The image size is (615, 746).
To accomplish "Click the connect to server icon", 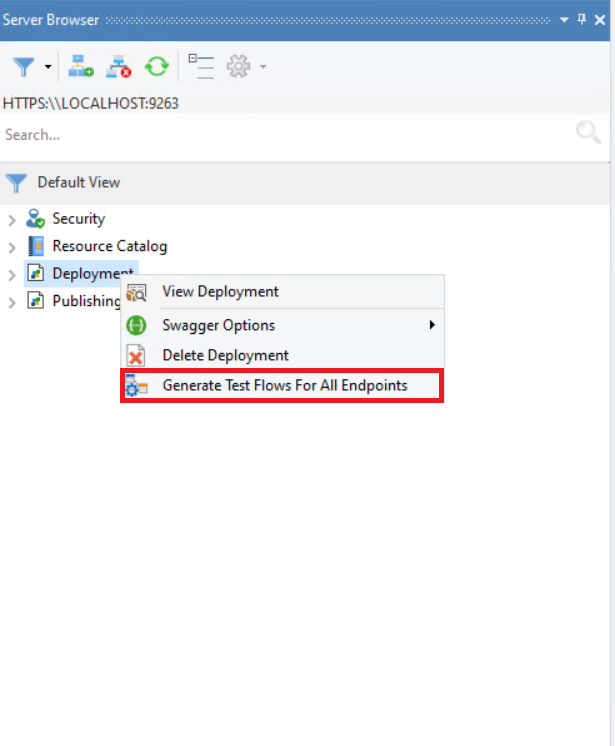I will [x=81, y=67].
